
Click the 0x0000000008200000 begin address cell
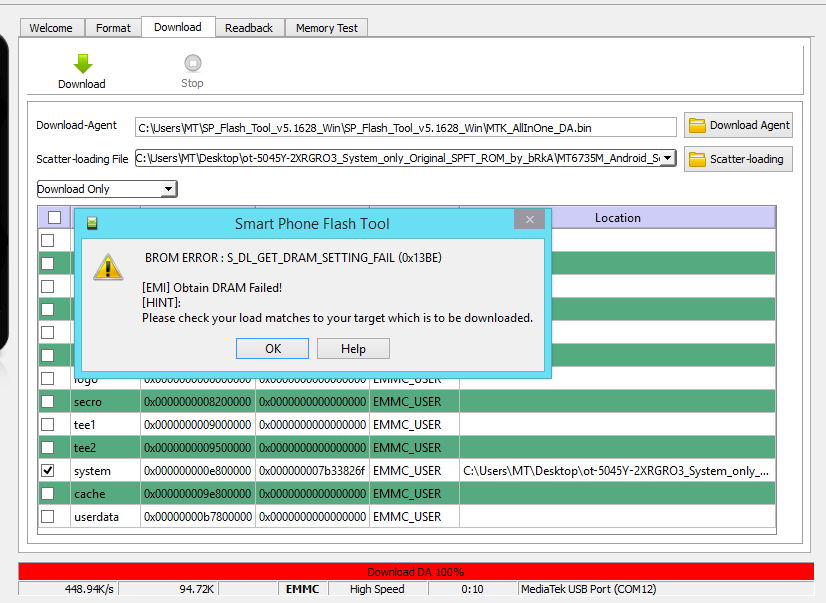point(198,402)
